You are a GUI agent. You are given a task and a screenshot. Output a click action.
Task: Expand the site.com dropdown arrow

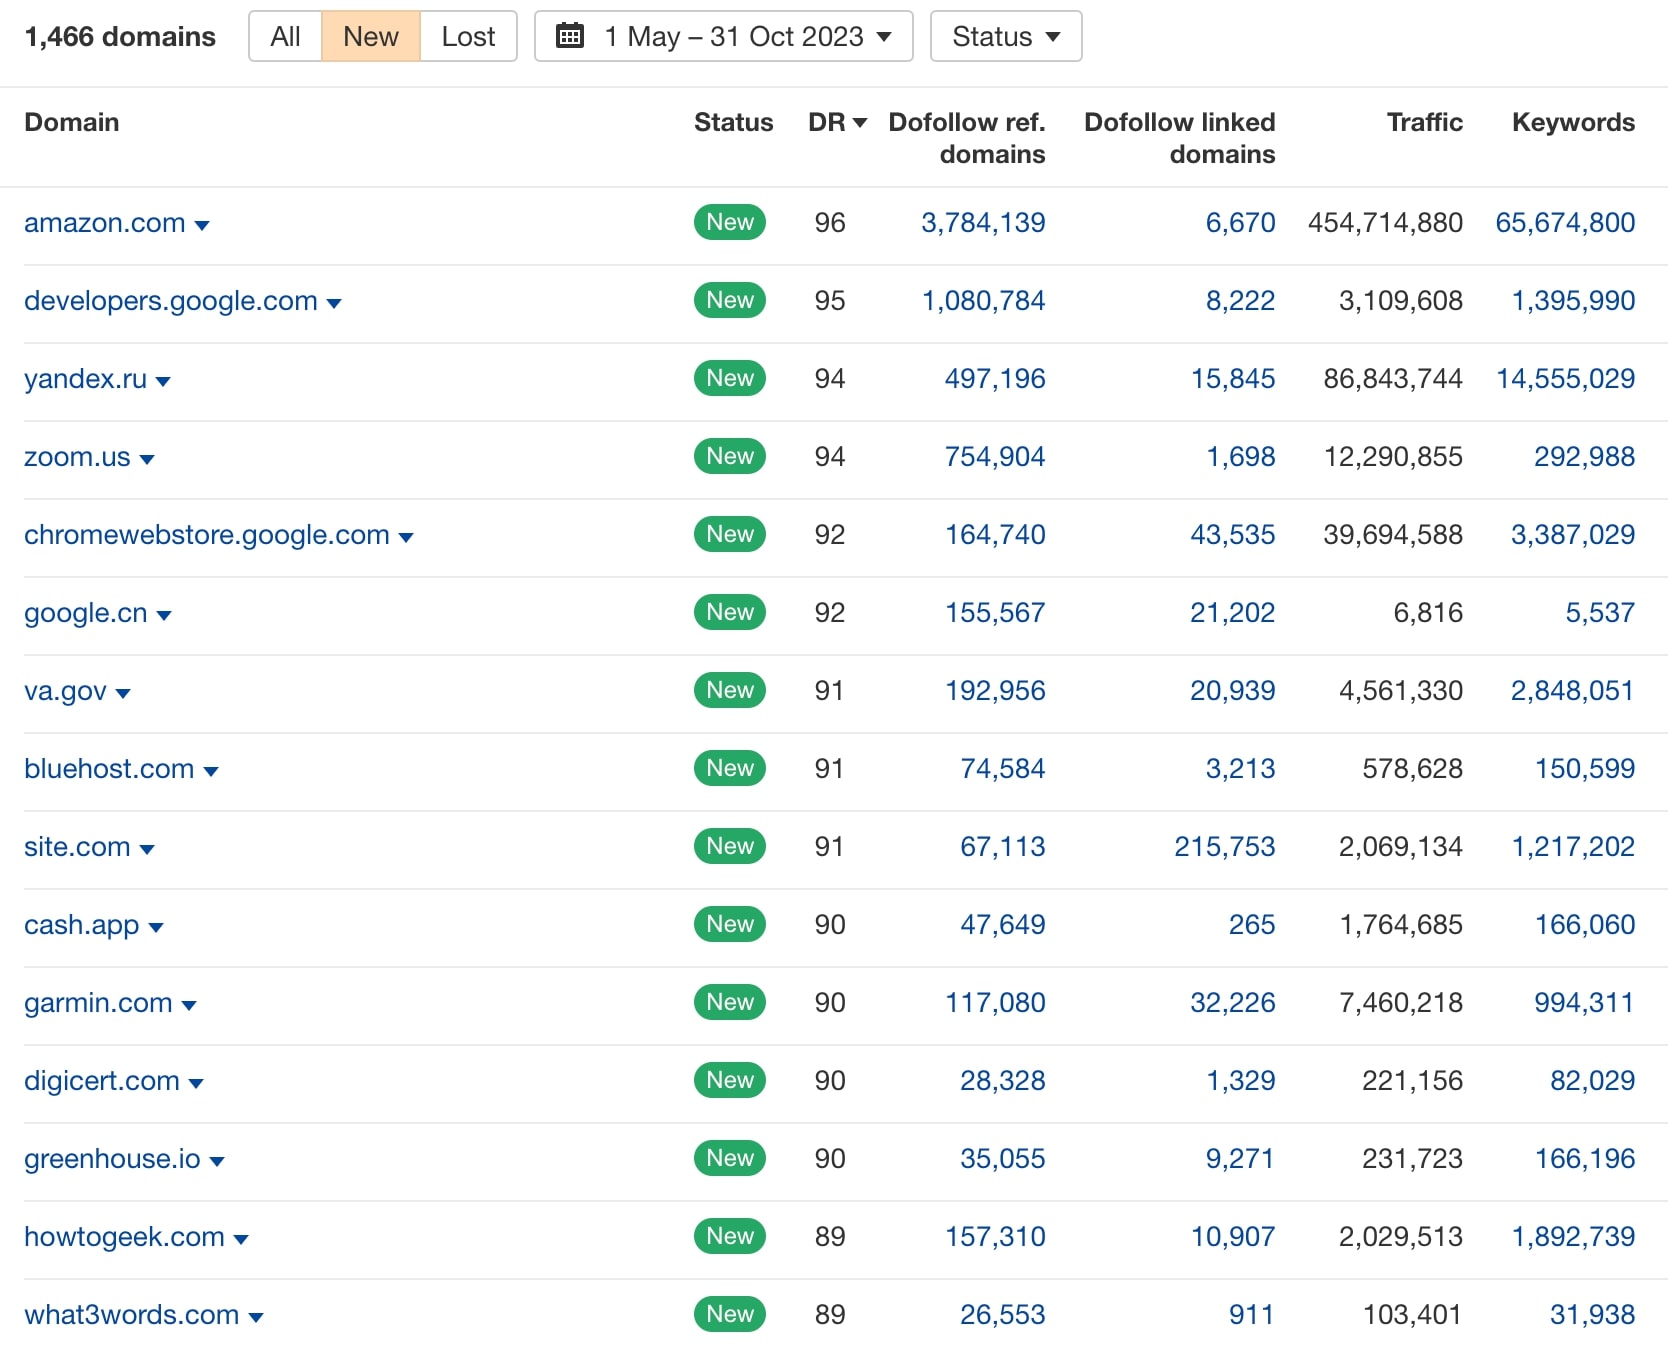point(147,850)
